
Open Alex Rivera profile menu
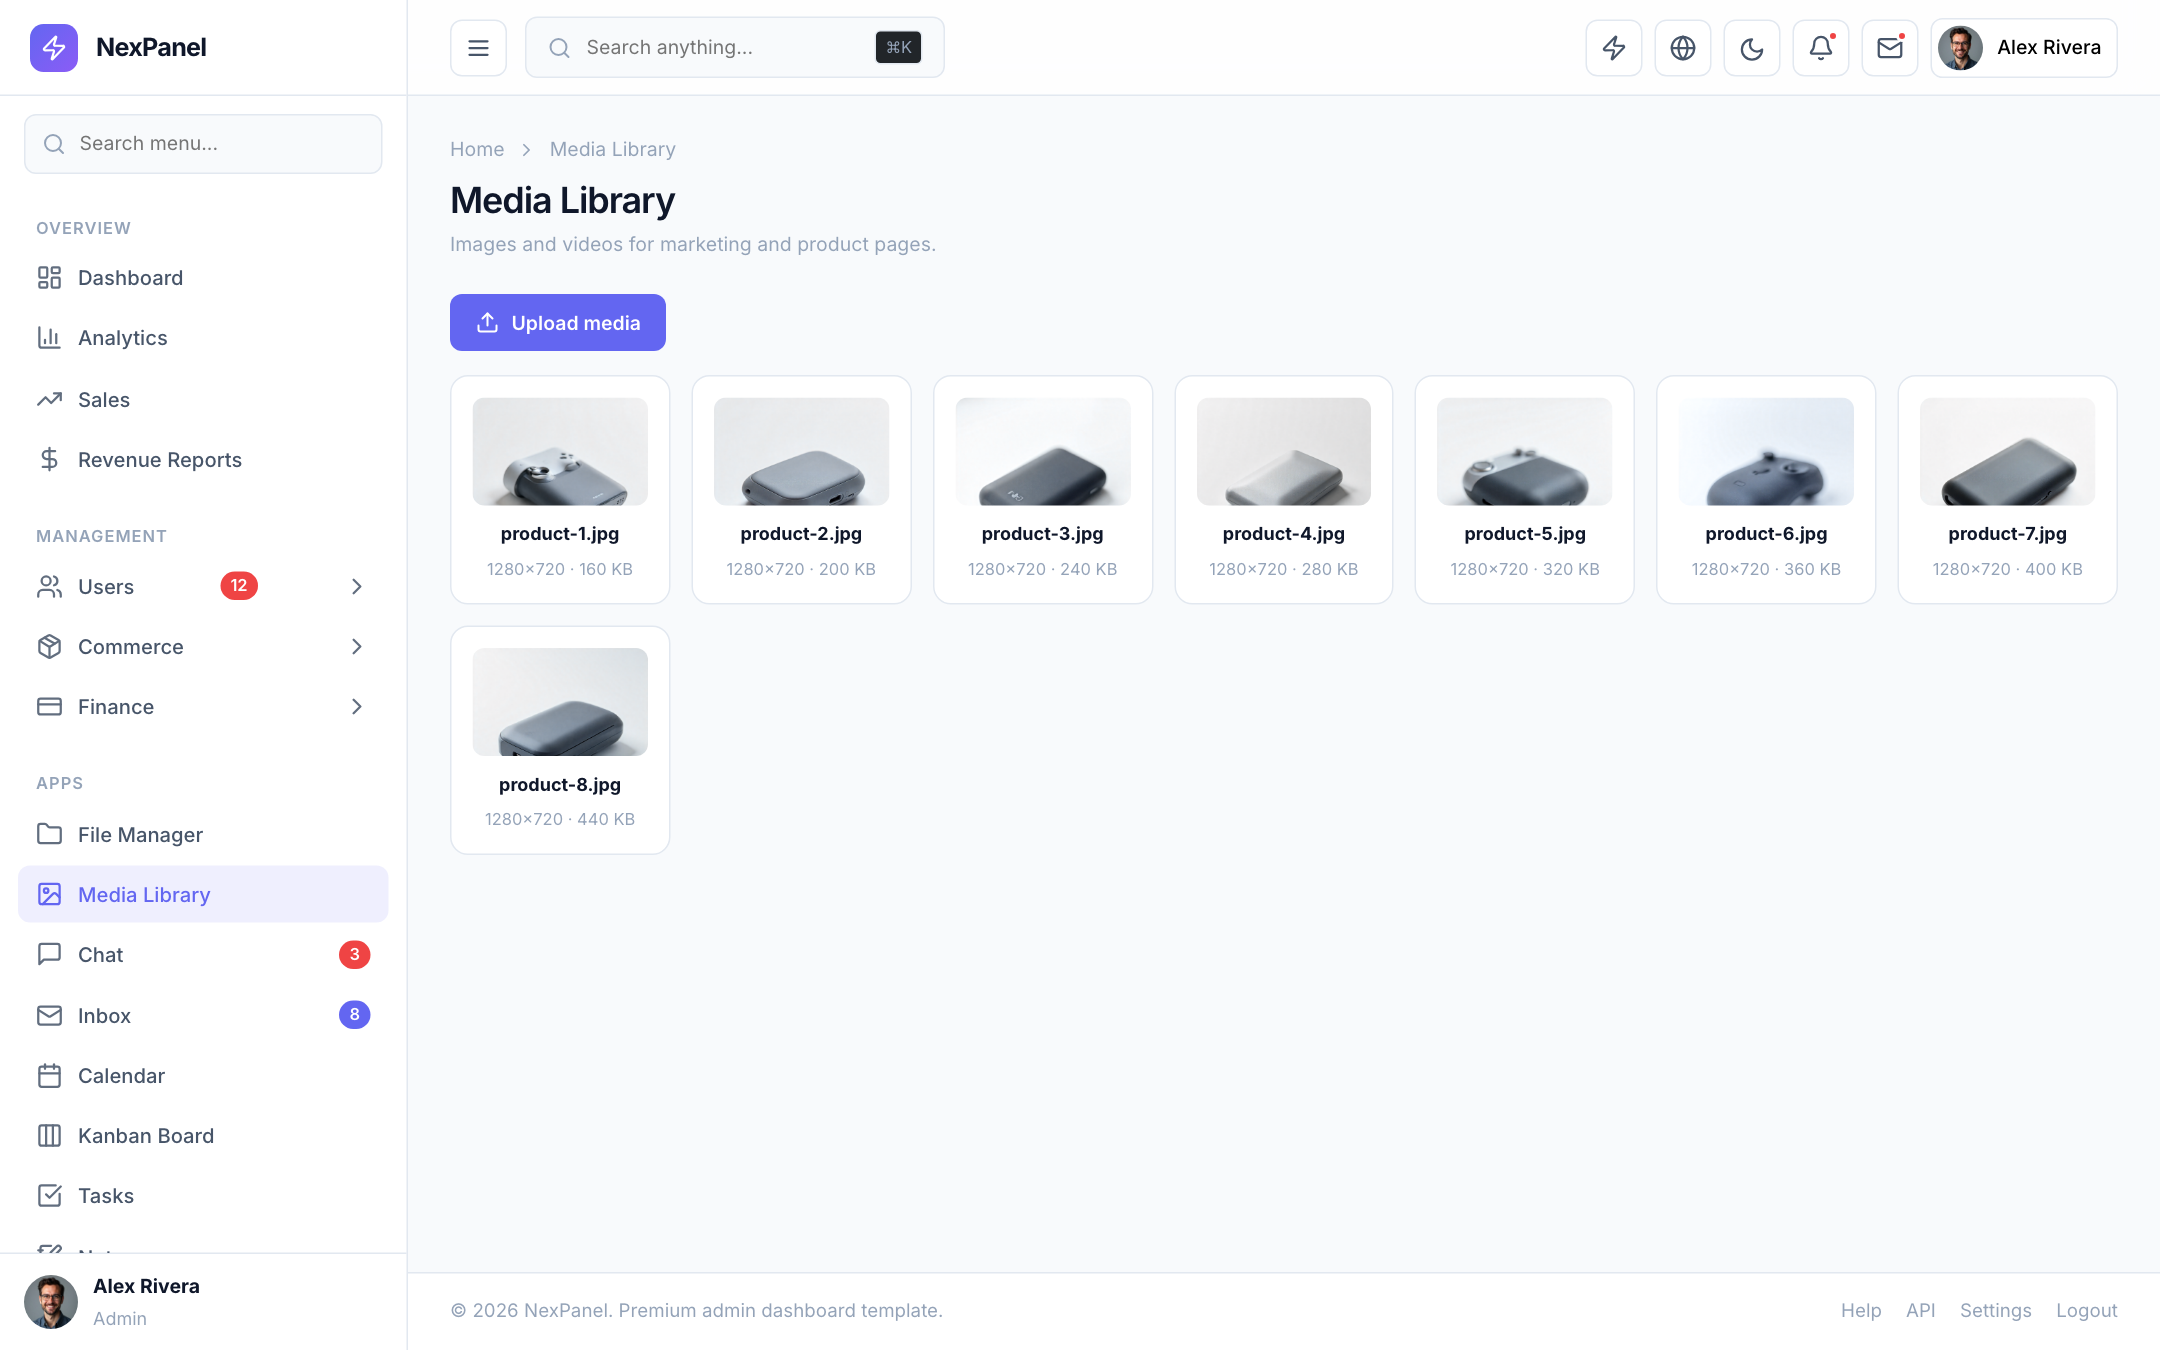click(2023, 47)
